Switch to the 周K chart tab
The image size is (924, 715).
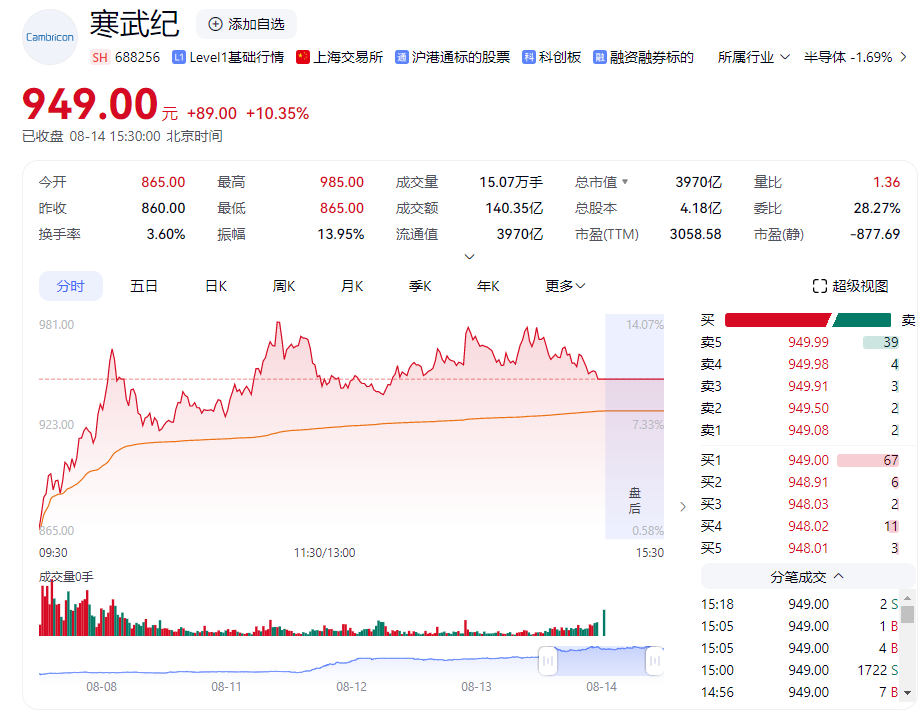point(283,286)
